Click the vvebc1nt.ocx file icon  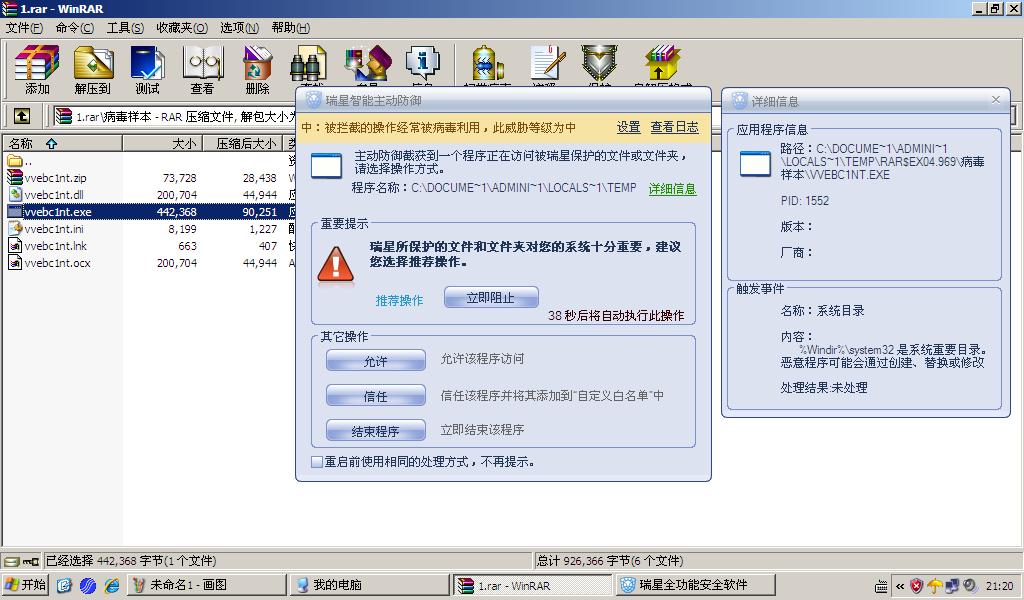click(14, 262)
